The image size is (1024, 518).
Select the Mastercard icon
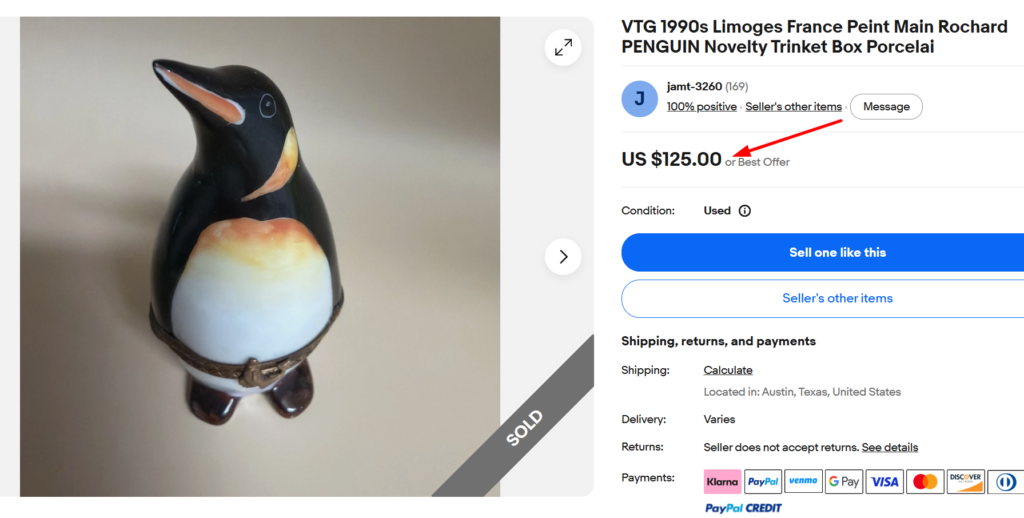tap(925, 482)
